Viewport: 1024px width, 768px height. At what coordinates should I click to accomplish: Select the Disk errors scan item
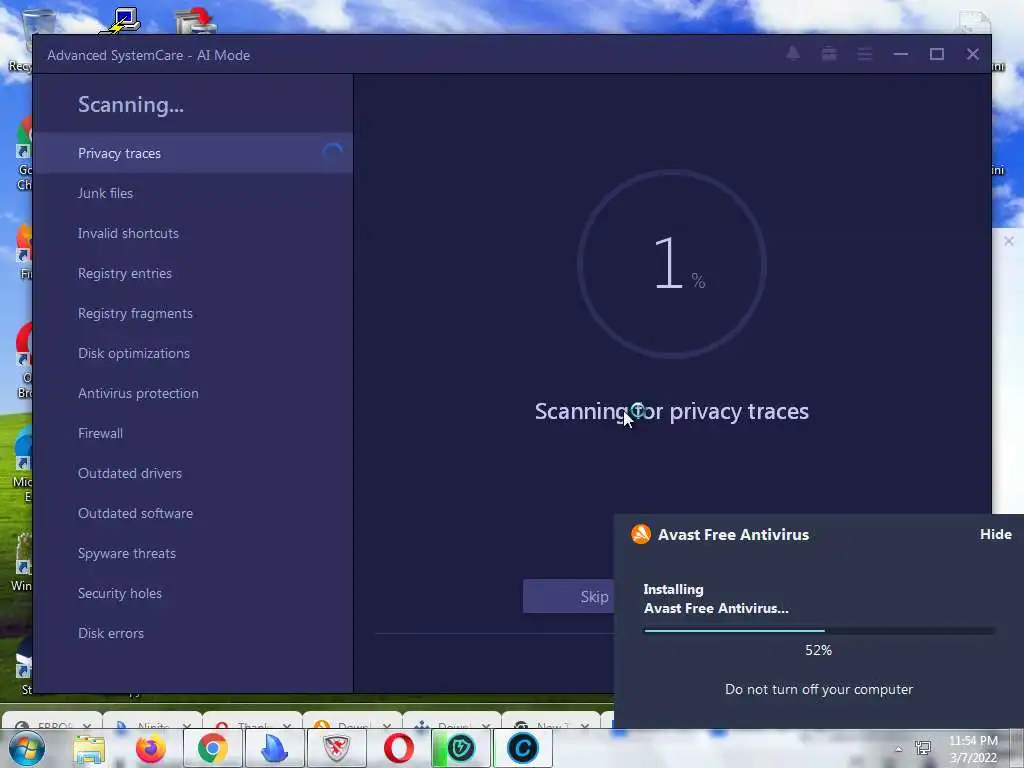tap(193, 633)
